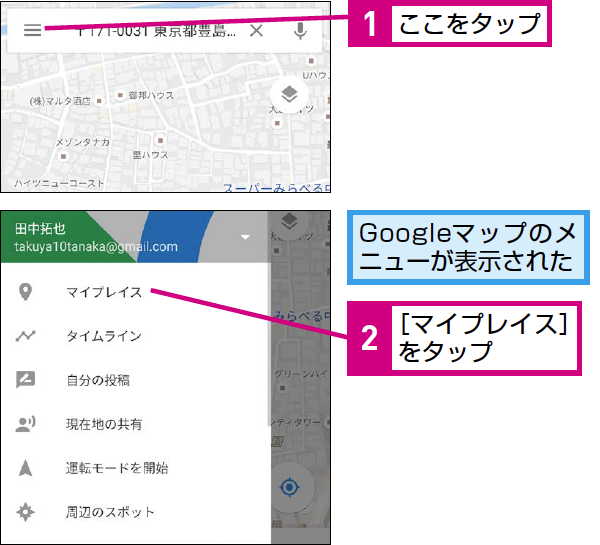Open 周辺のスポット menu entry
Image resolution: width=600 pixels, height=545 pixels.
point(110,512)
